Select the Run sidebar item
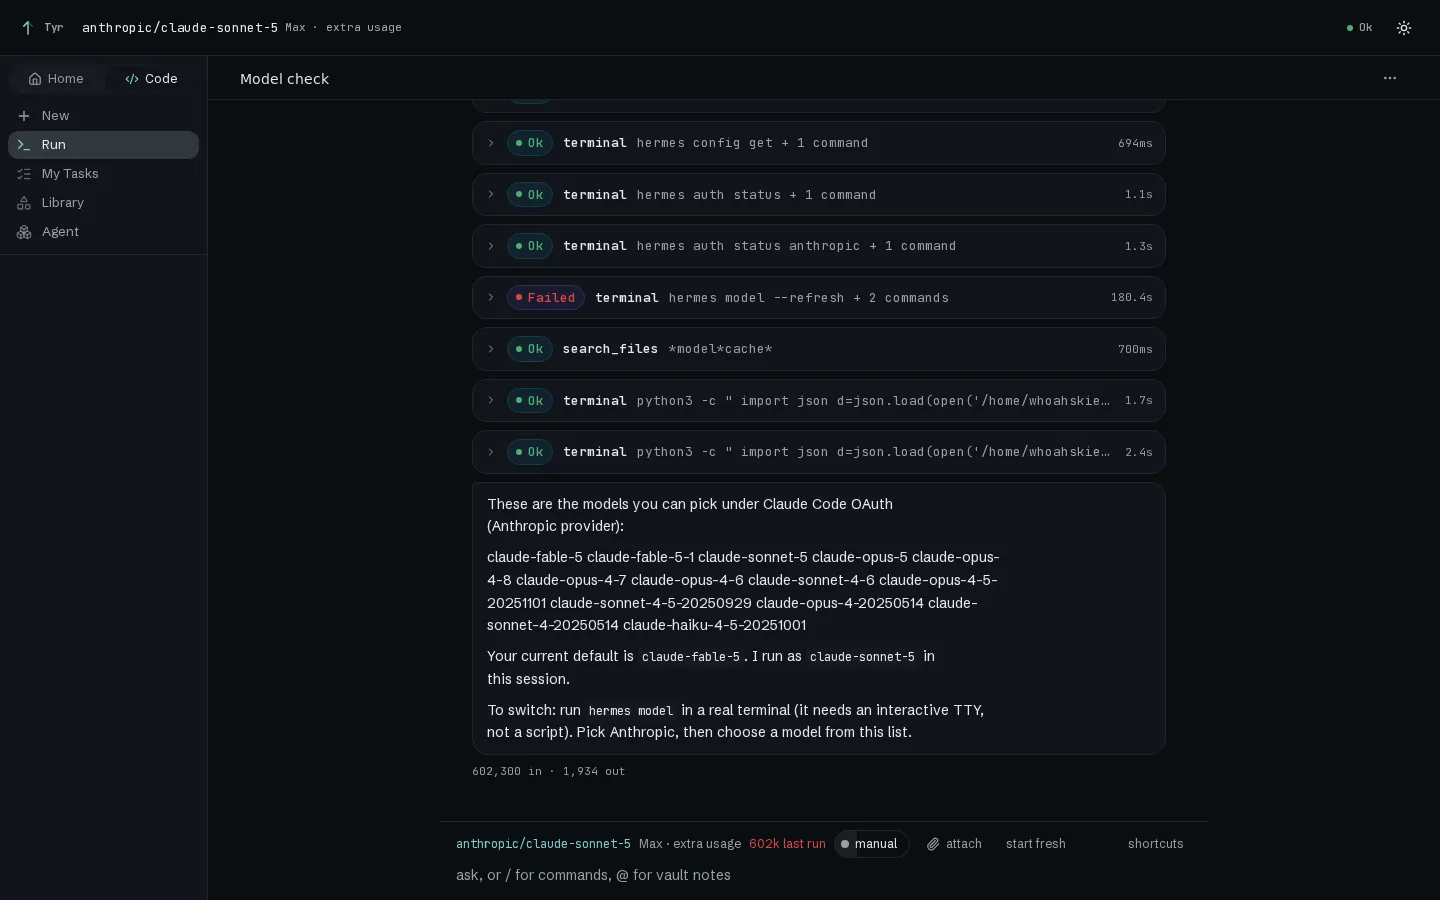This screenshot has width=1440, height=900. [x=103, y=145]
